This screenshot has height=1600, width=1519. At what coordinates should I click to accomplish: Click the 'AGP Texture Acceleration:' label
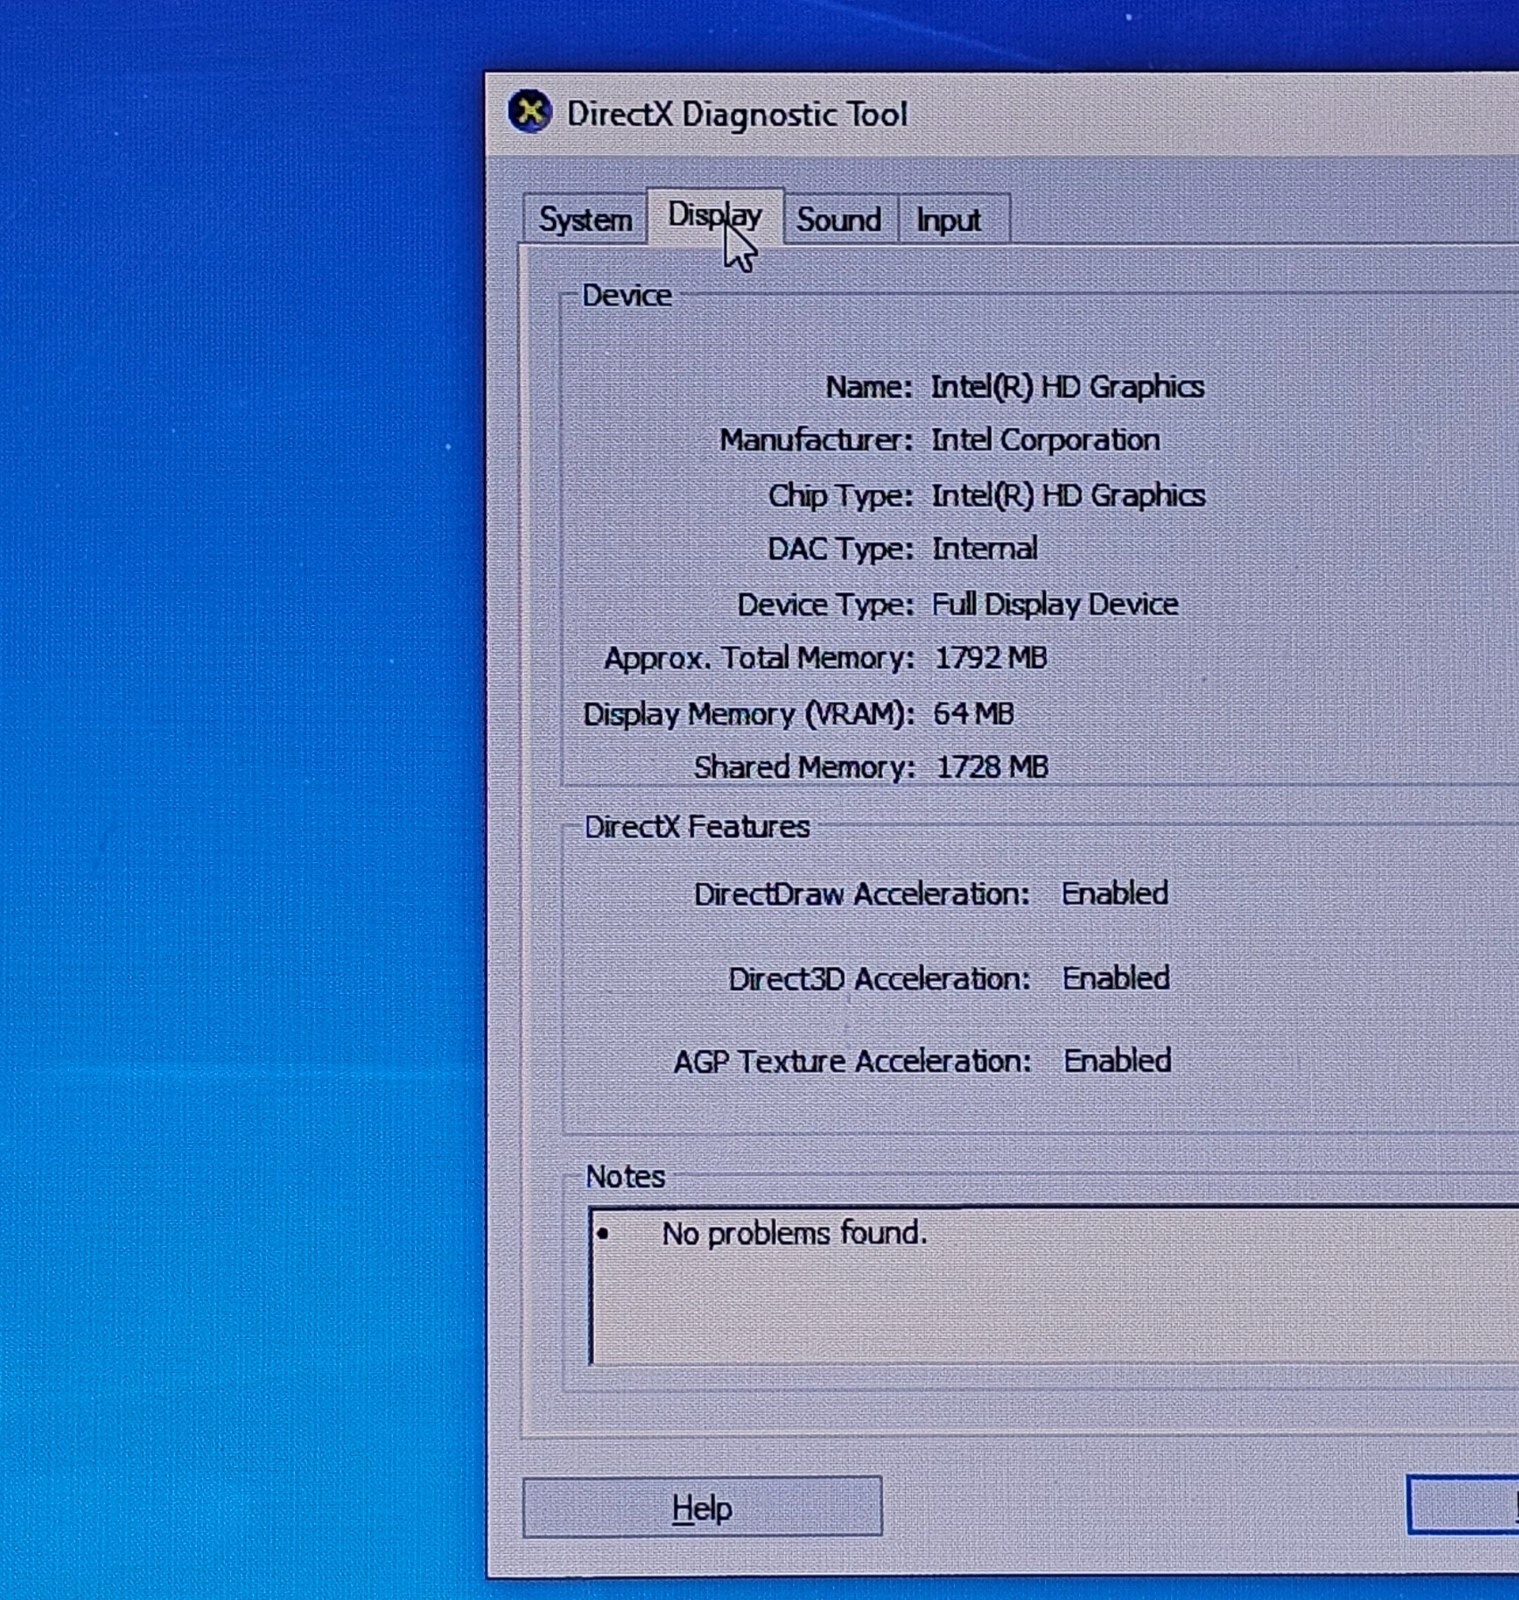(852, 1061)
